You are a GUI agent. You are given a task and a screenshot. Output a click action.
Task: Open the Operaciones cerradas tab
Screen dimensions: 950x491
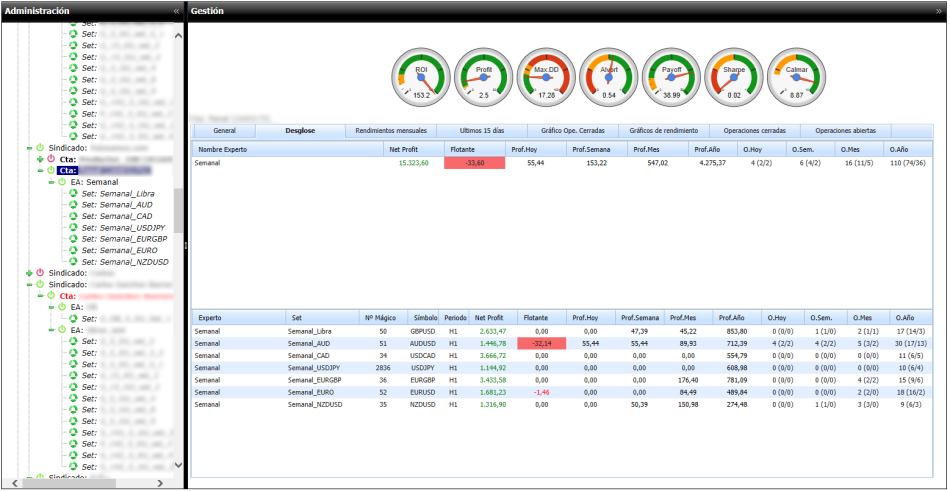tap(753, 130)
